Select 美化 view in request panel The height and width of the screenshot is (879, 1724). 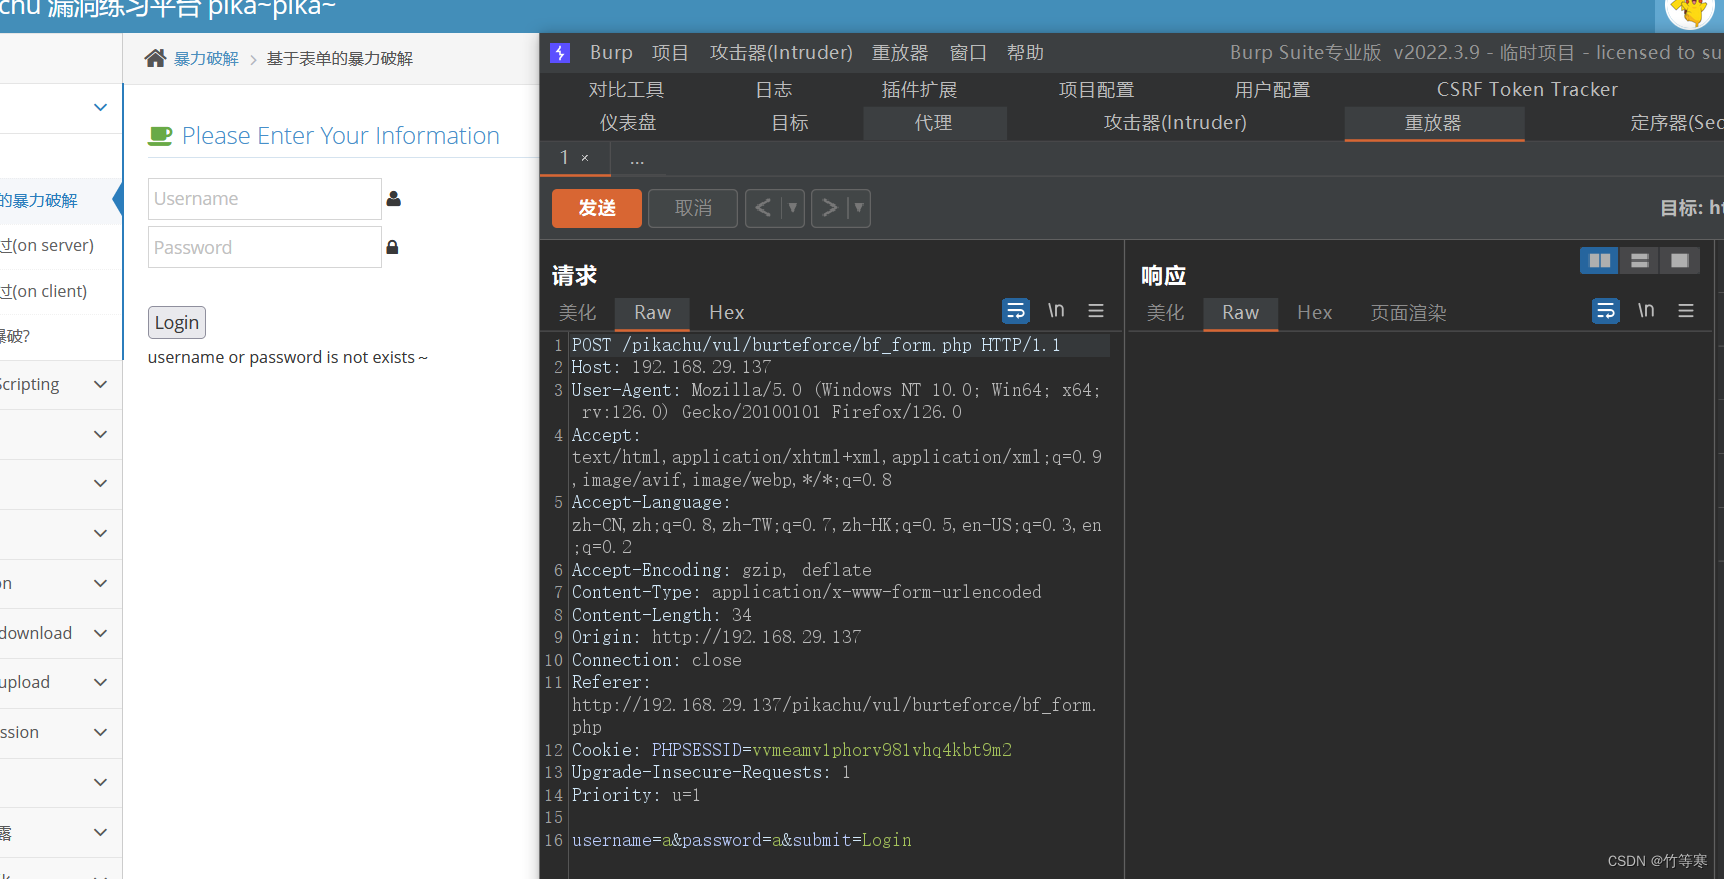(x=577, y=313)
